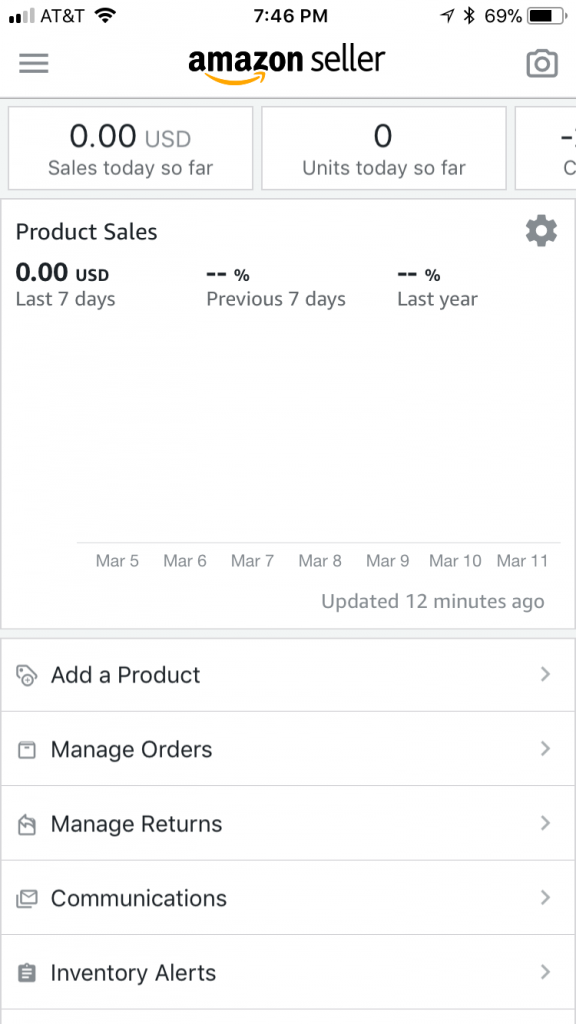This screenshot has height=1024, width=576.
Task: Expand the Inventory Alerts chevron
Action: pyautogui.click(x=545, y=972)
